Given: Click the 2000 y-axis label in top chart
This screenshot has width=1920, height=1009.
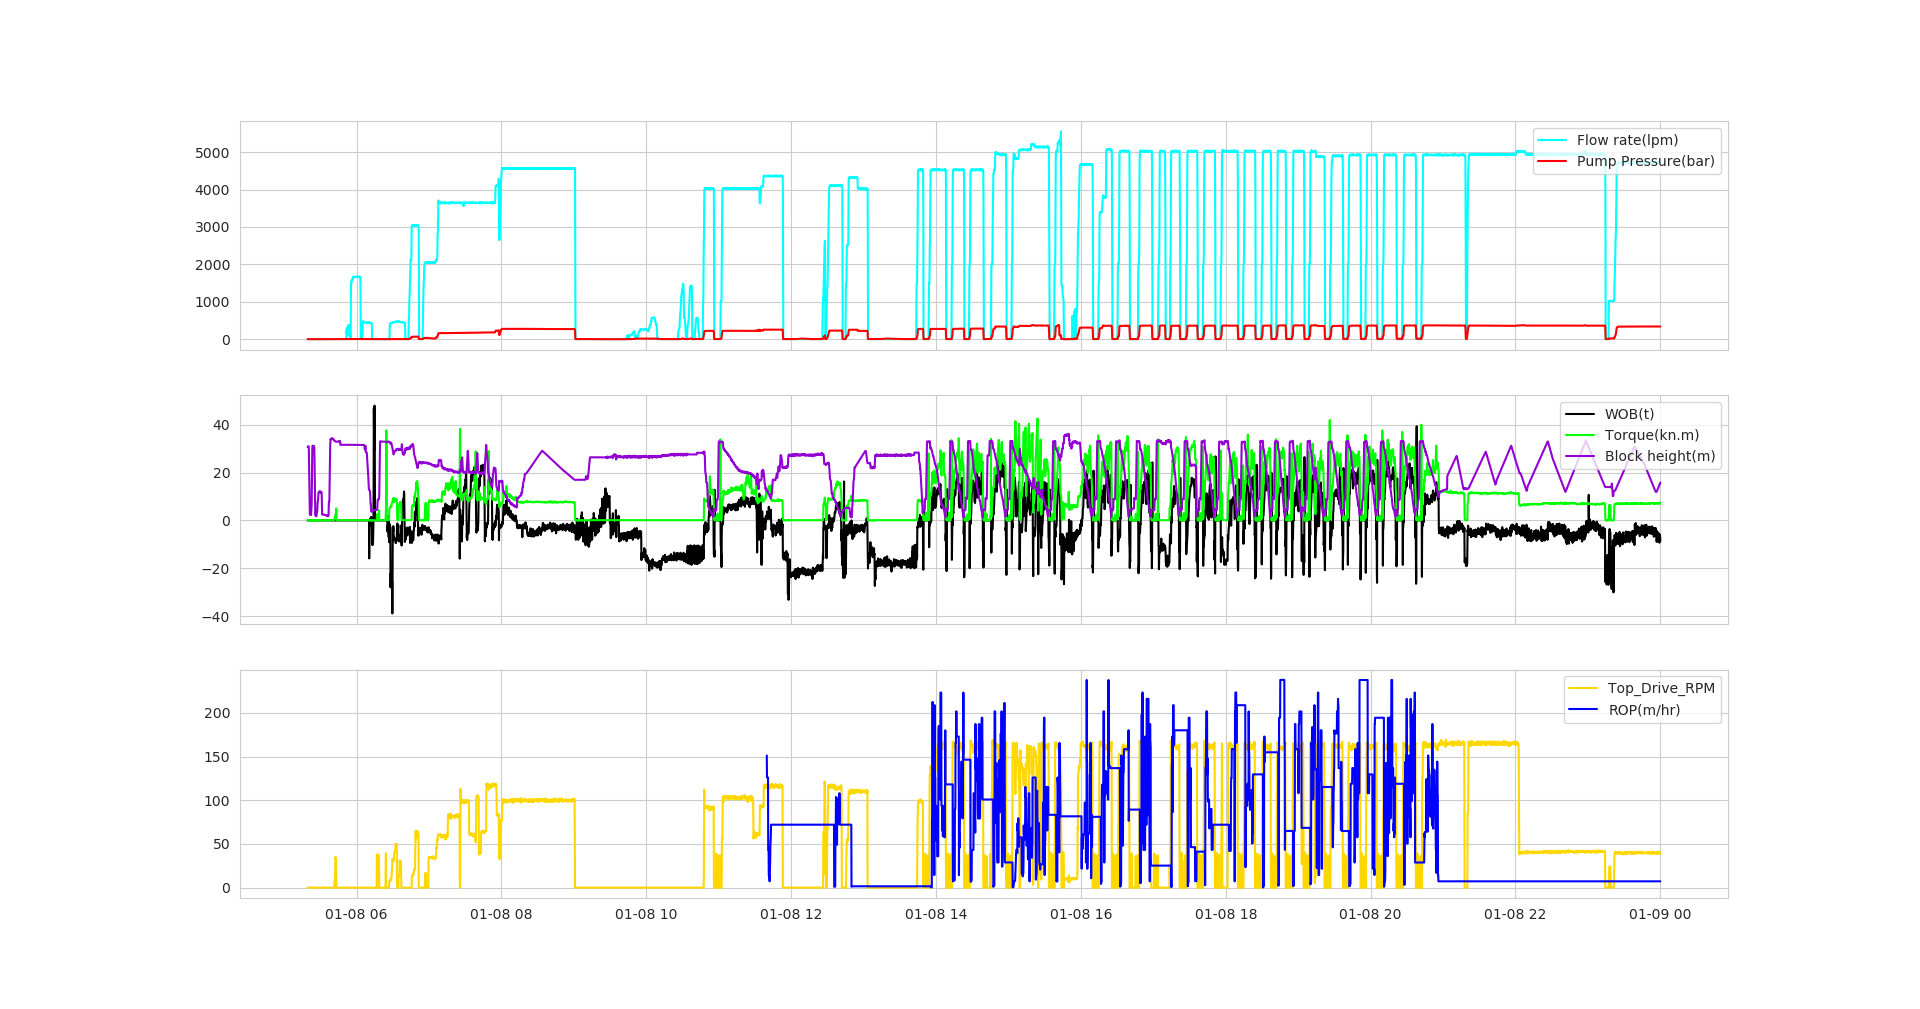Looking at the screenshot, I should (x=212, y=265).
